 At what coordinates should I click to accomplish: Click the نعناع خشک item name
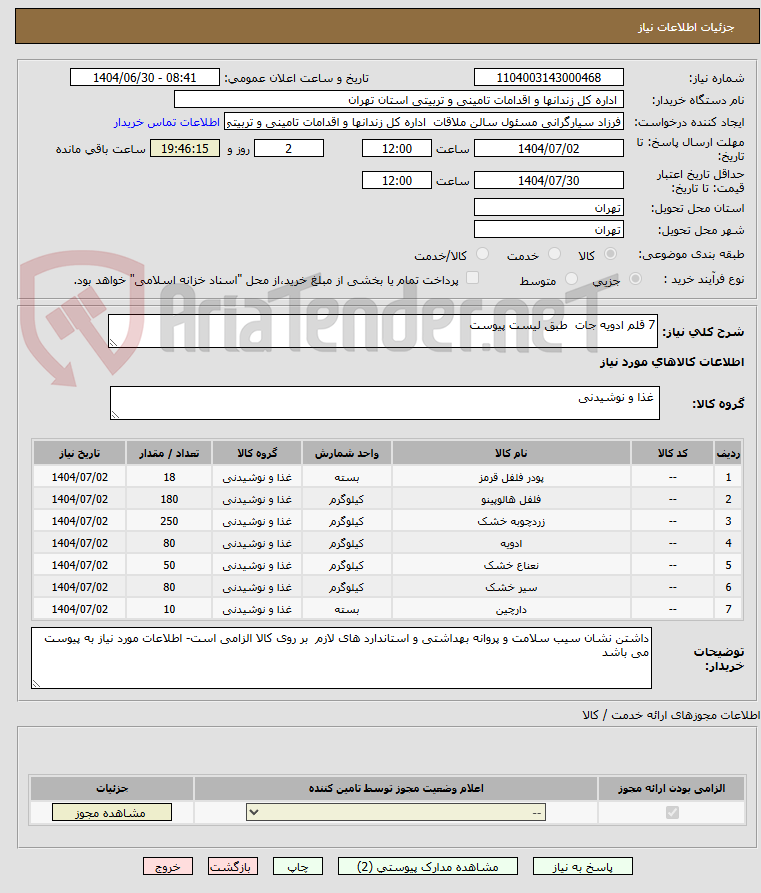click(511, 566)
